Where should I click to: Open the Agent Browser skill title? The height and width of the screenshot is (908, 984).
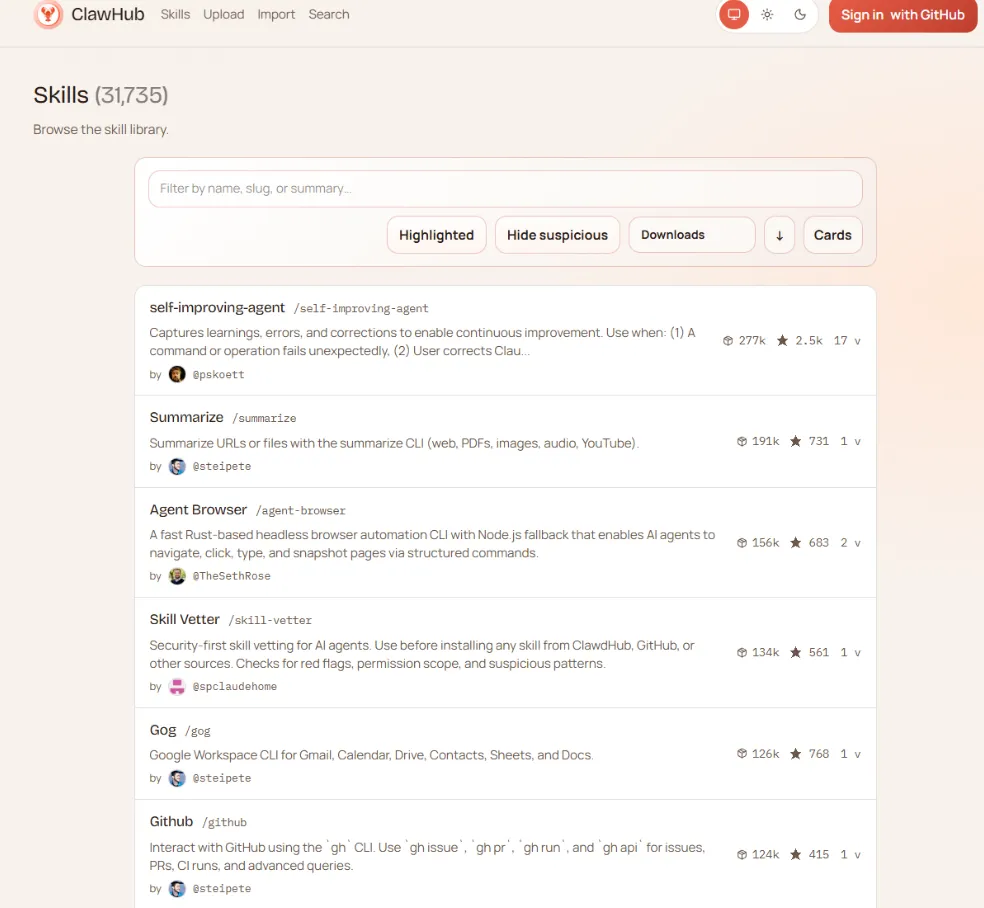[198, 510]
